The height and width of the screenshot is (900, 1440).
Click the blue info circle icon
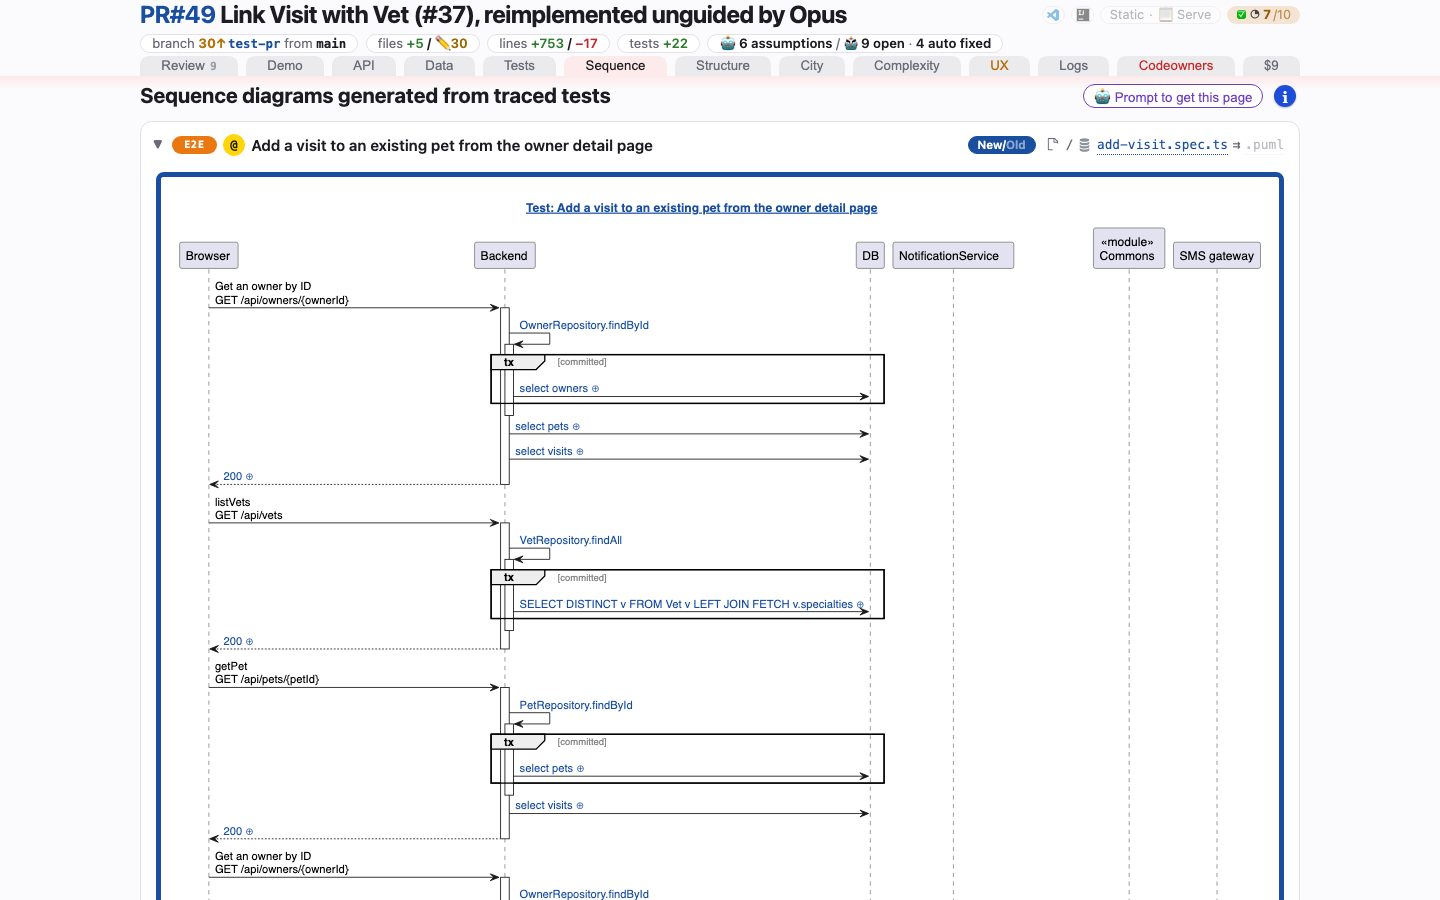click(1285, 97)
